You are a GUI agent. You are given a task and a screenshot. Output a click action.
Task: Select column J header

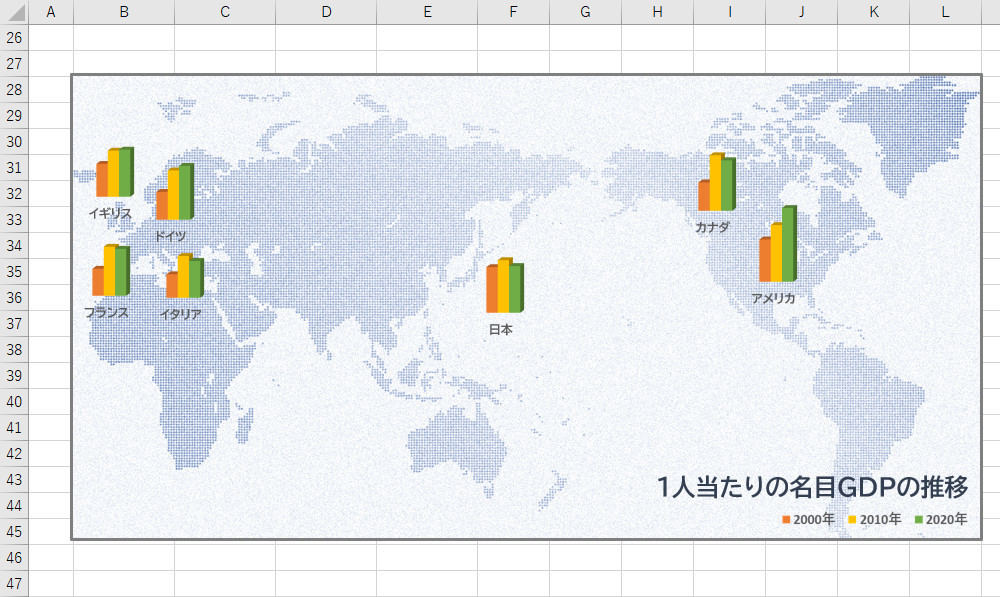pos(802,12)
